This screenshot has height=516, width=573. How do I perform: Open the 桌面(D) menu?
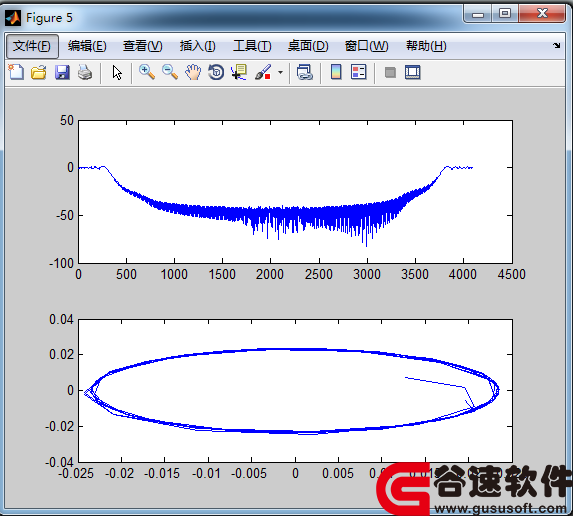308,46
